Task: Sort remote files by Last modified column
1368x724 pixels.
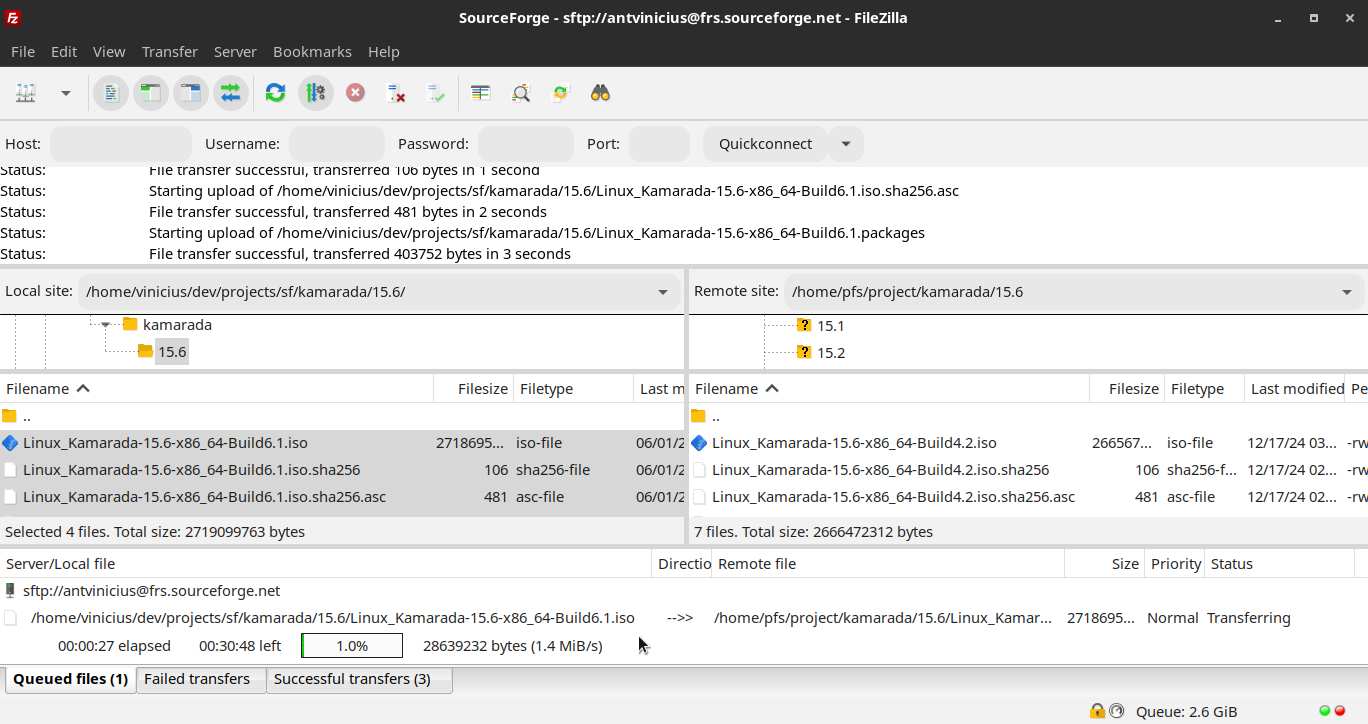Action: click(1296, 389)
